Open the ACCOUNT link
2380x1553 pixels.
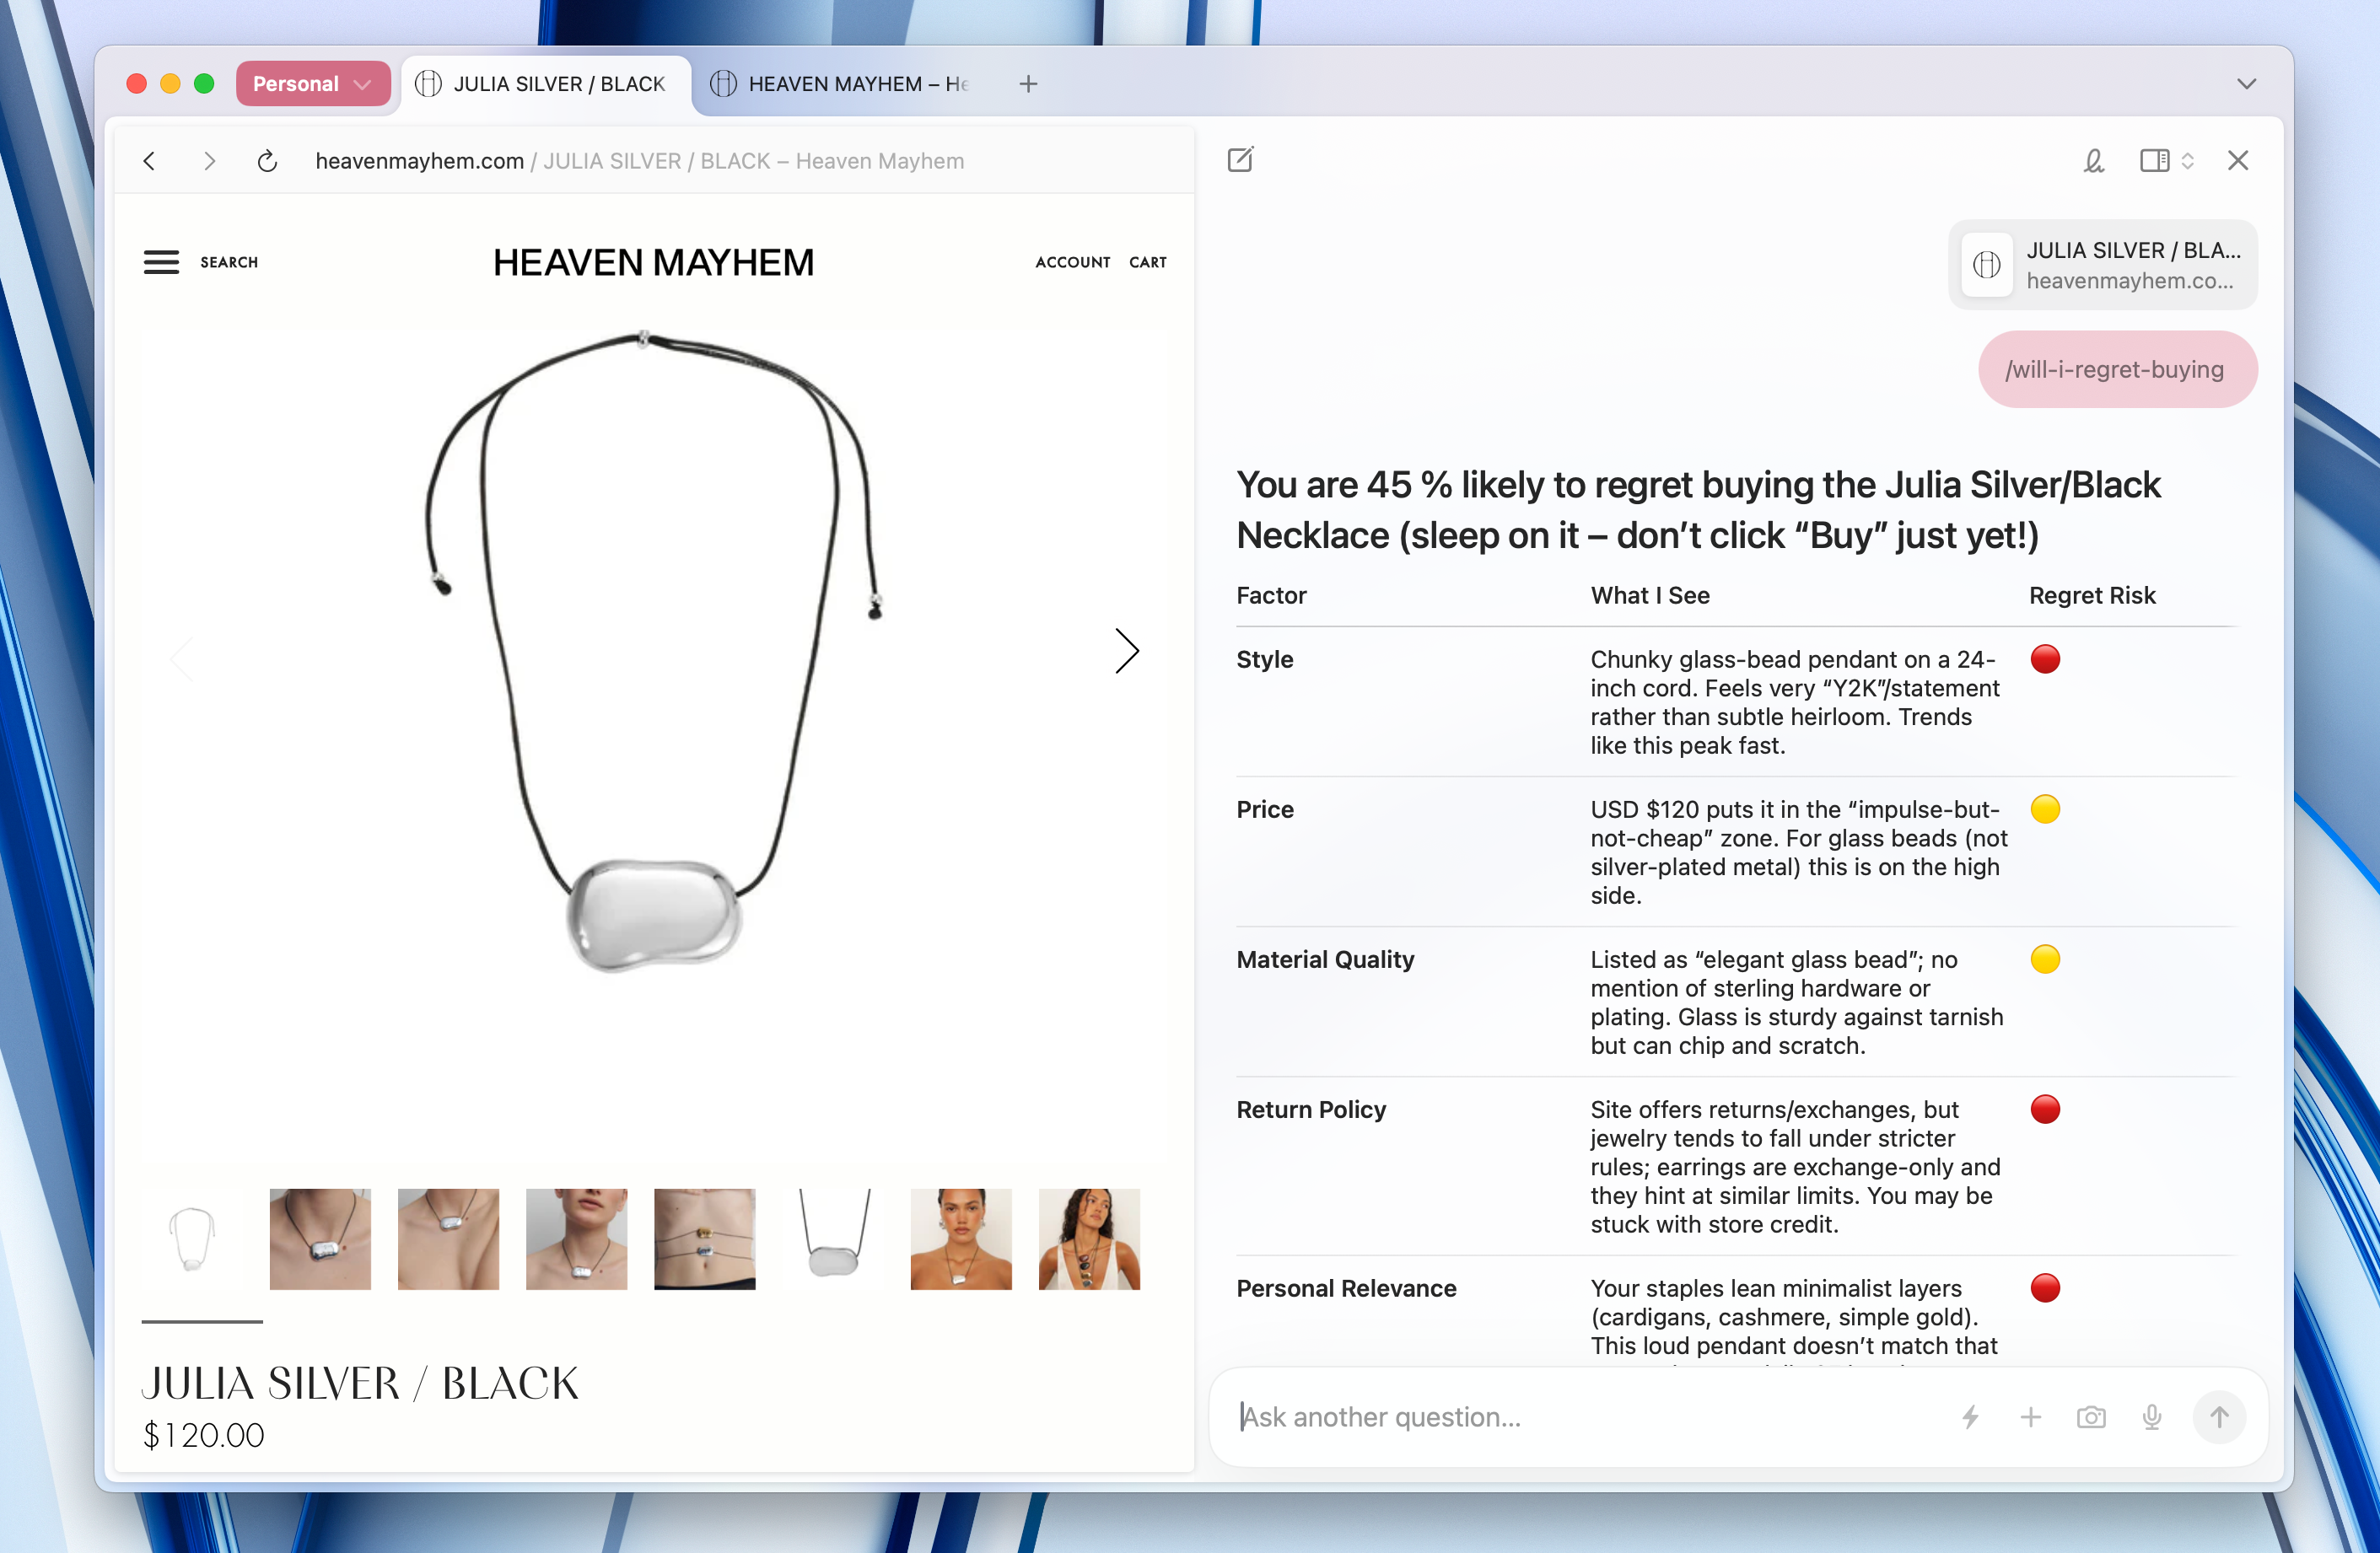click(1073, 262)
